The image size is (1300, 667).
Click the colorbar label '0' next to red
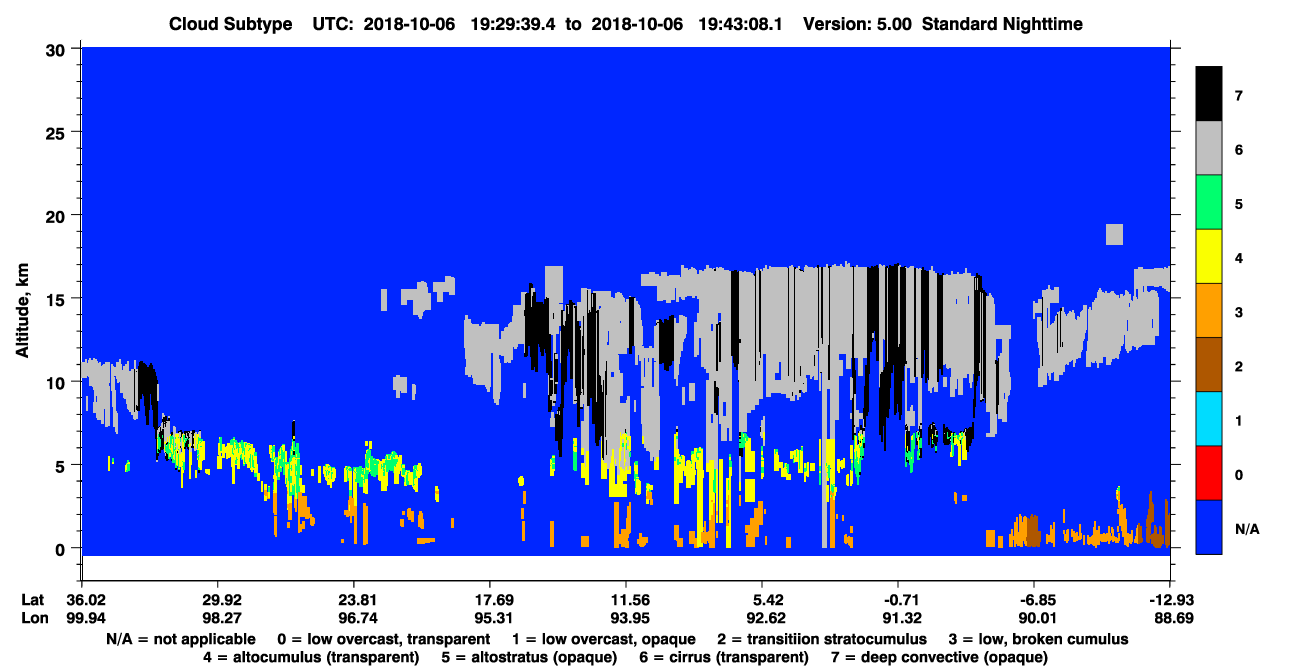tap(1239, 475)
